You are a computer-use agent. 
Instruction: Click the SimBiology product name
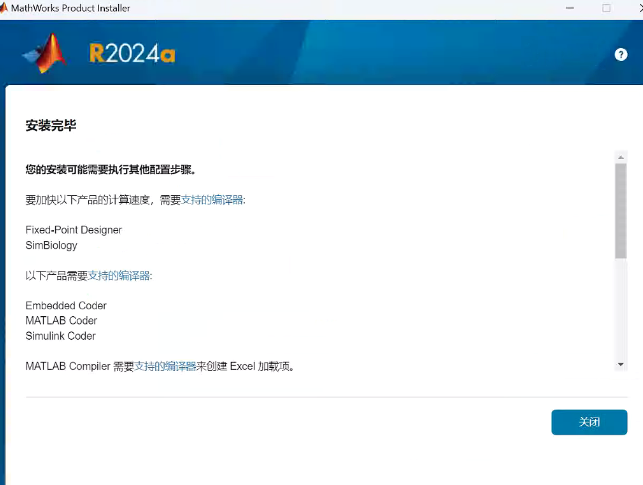coord(51,245)
